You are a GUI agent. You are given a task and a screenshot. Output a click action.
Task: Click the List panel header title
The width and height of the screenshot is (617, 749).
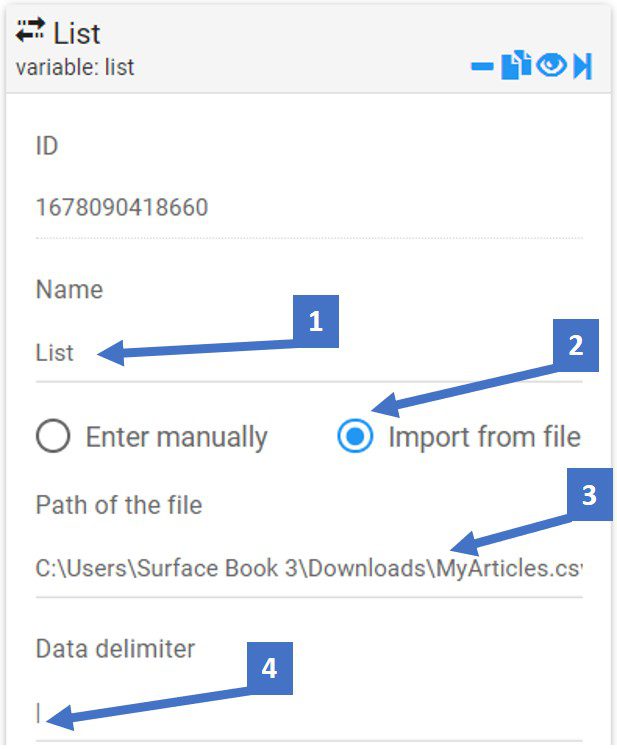click(77, 33)
